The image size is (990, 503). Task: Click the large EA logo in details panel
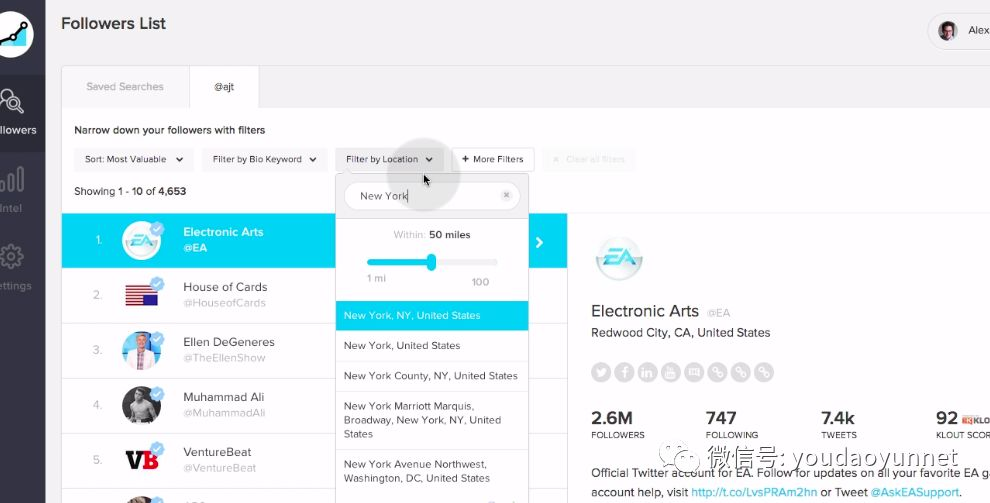click(619, 258)
